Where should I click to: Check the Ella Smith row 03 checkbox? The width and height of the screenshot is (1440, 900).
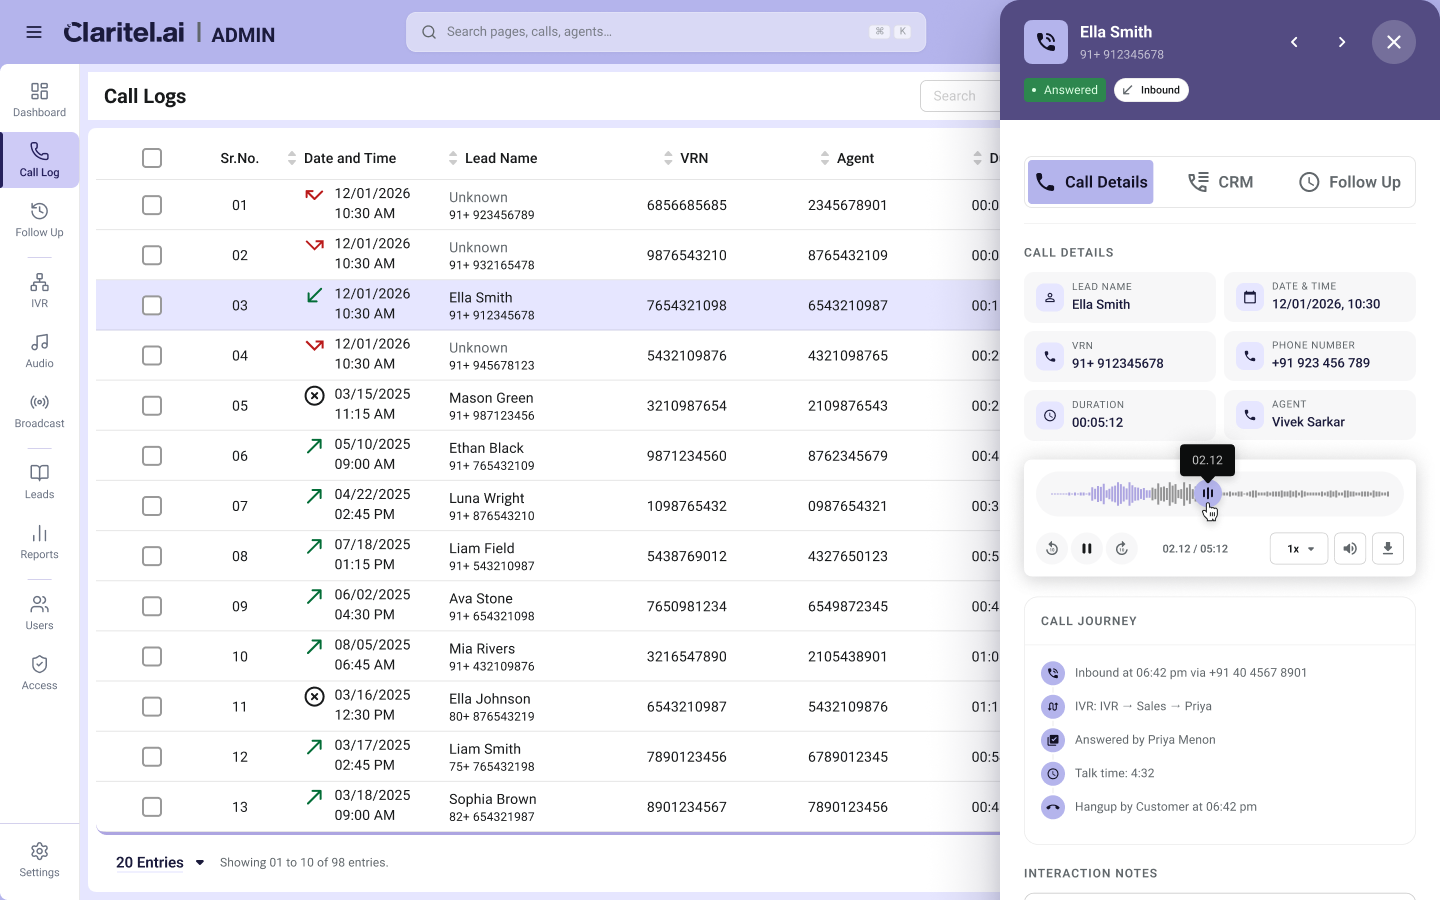(x=152, y=305)
